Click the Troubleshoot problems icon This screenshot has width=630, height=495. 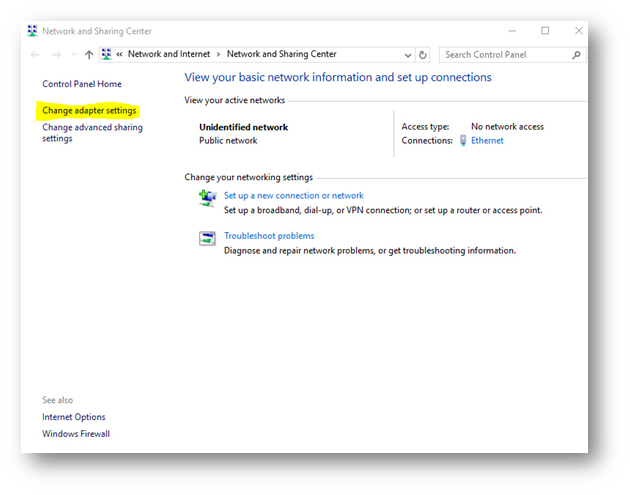pyautogui.click(x=207, y=238)
